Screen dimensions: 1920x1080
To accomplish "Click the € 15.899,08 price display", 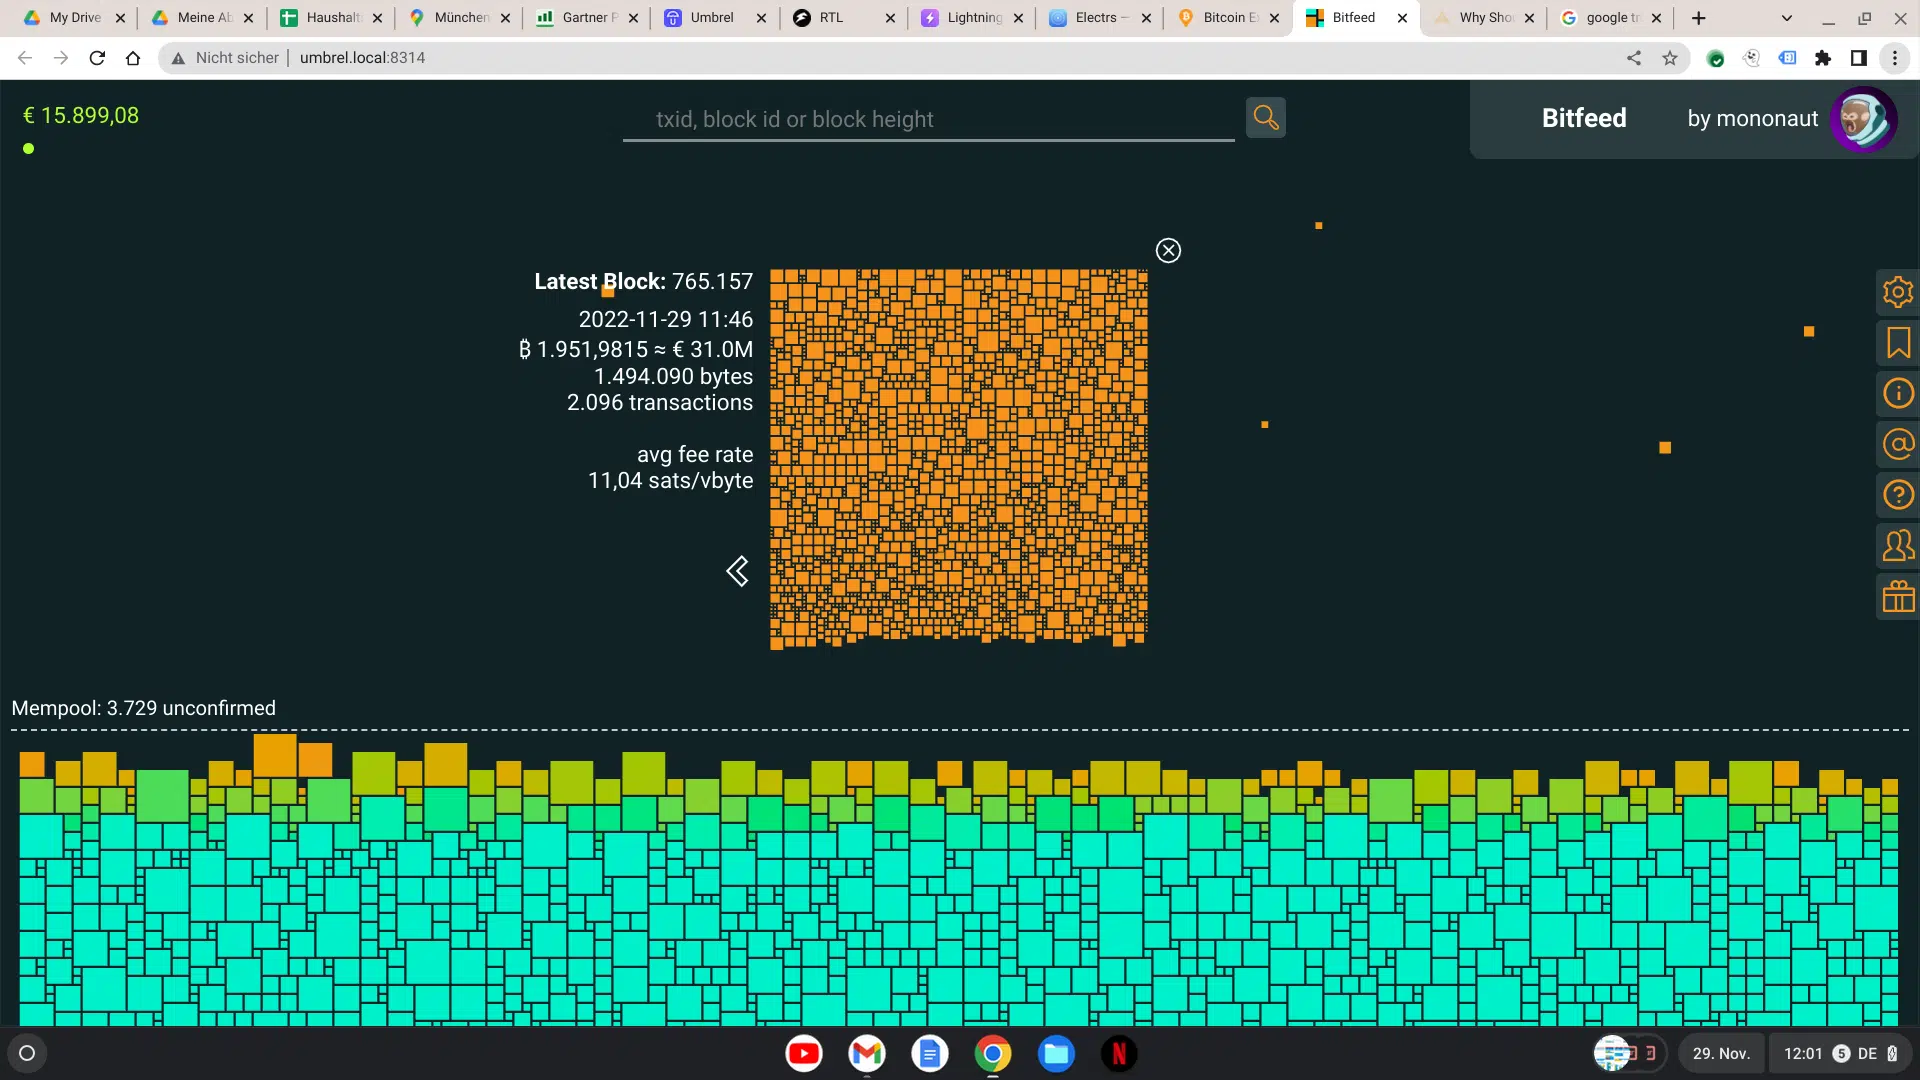I will pos(81,116).
